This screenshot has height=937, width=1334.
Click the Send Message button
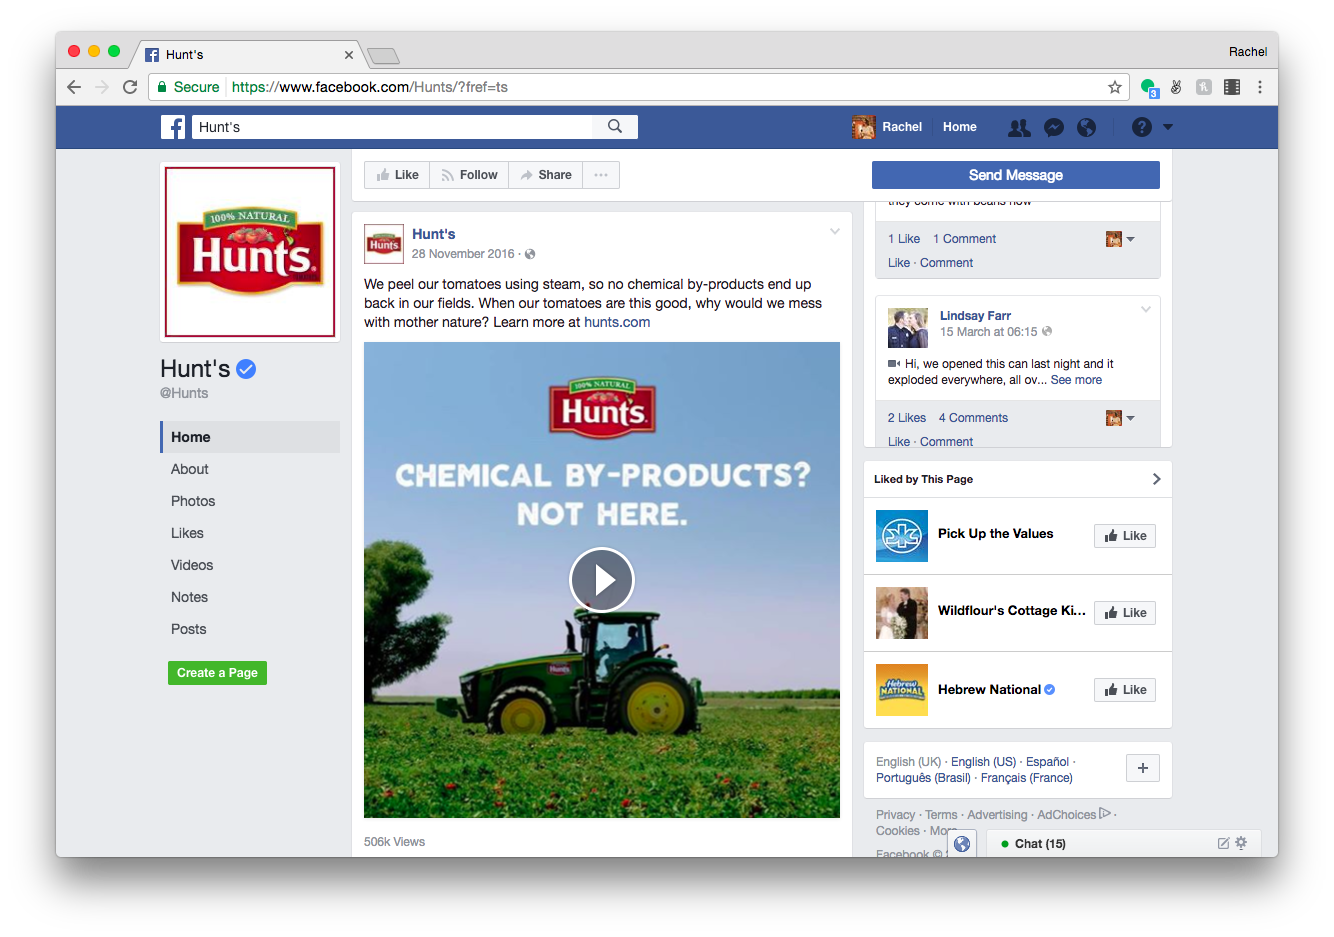(x=1016, y=175)
